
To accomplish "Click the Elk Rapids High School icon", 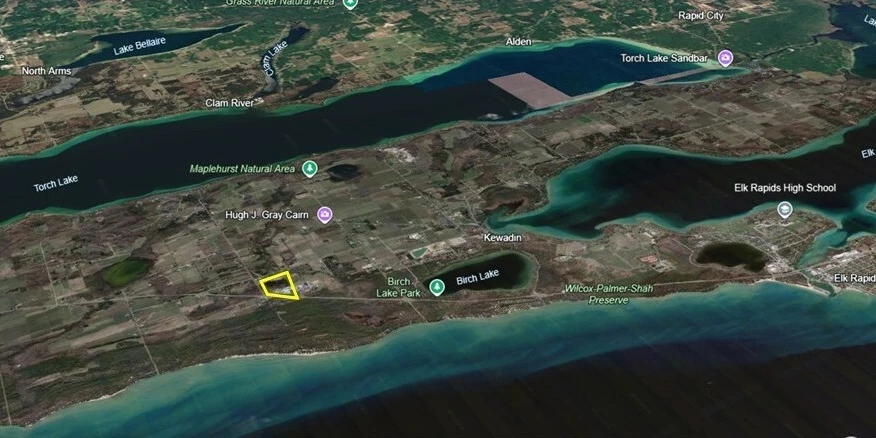I will [x=785, y=210].
